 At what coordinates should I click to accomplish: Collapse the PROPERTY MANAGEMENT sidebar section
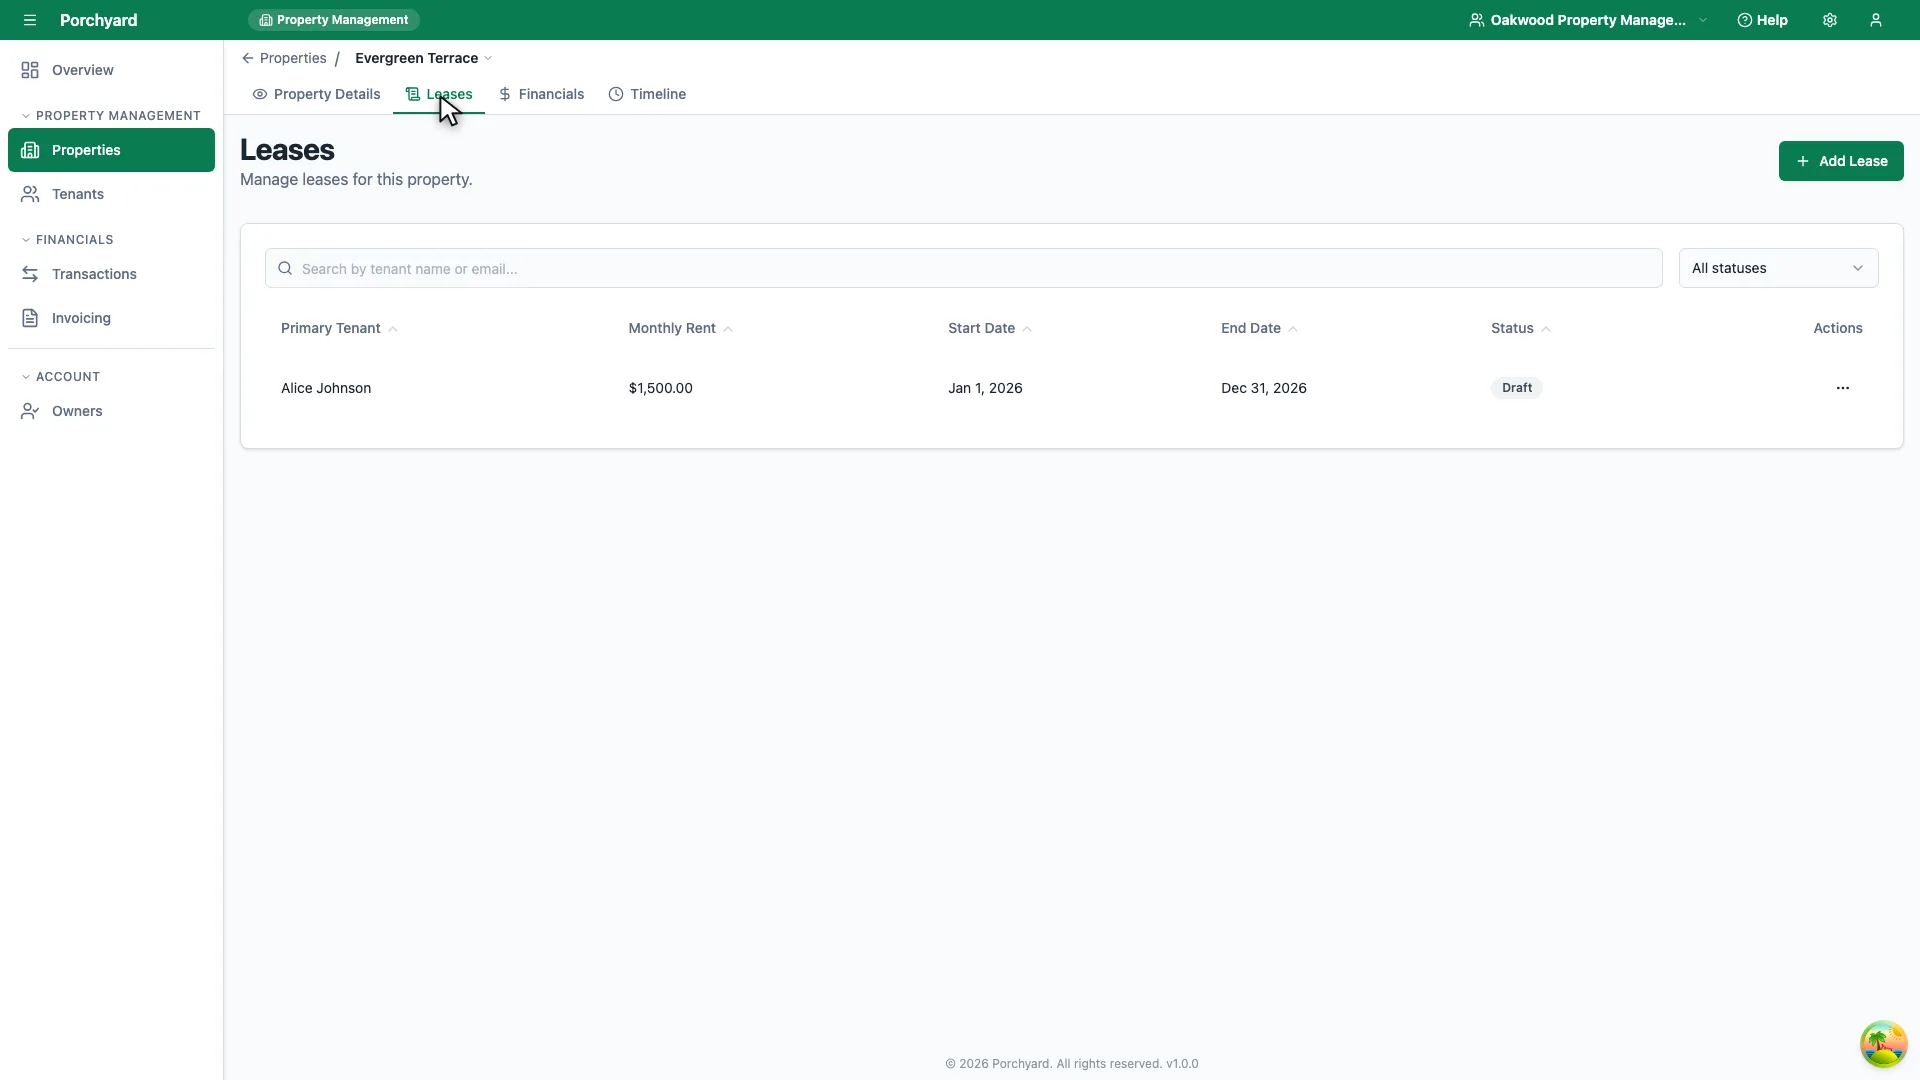pyautogui.click(x=111, y=116)
